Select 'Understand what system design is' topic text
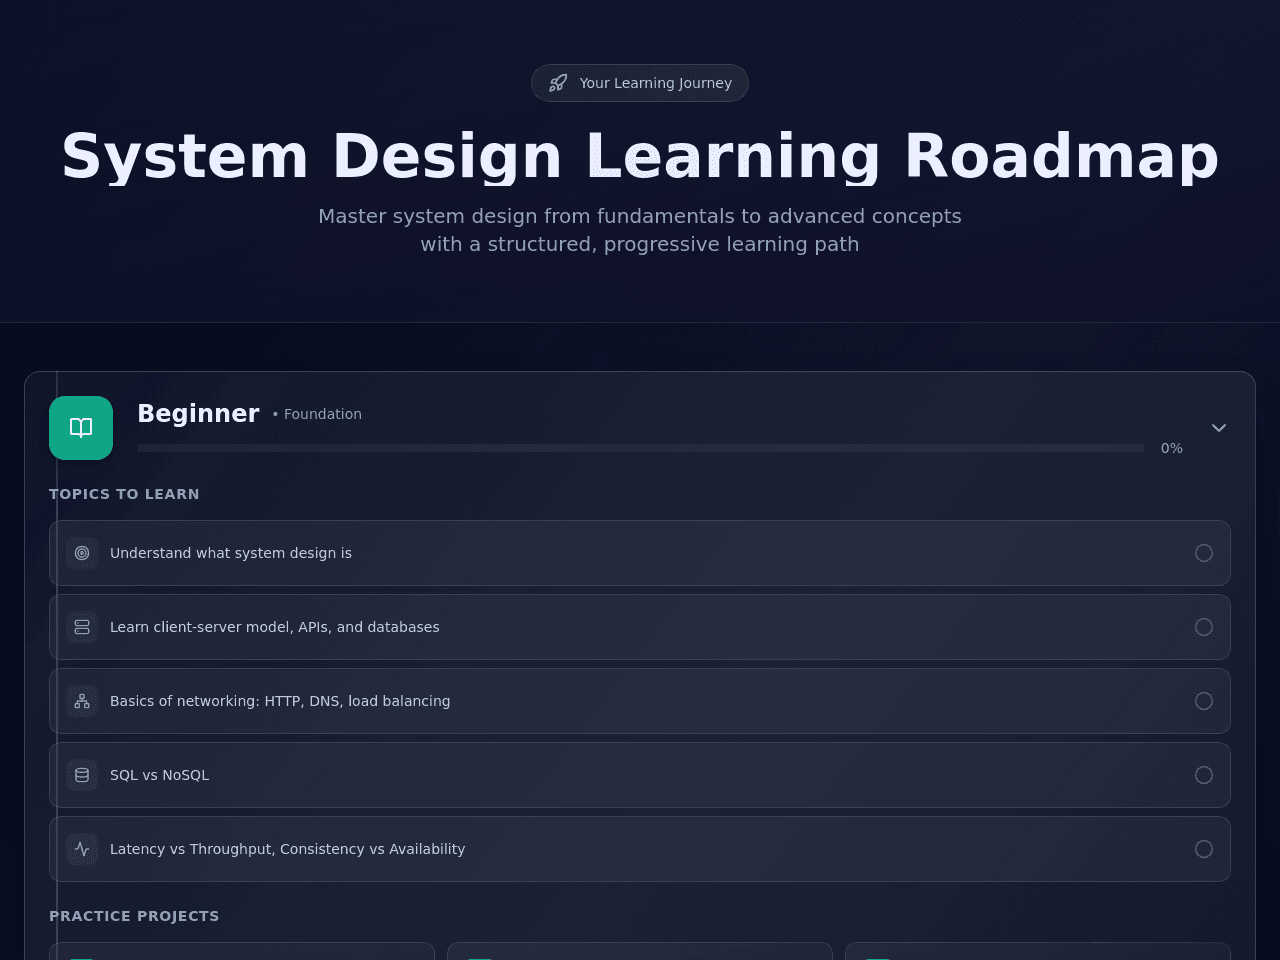 231,553
